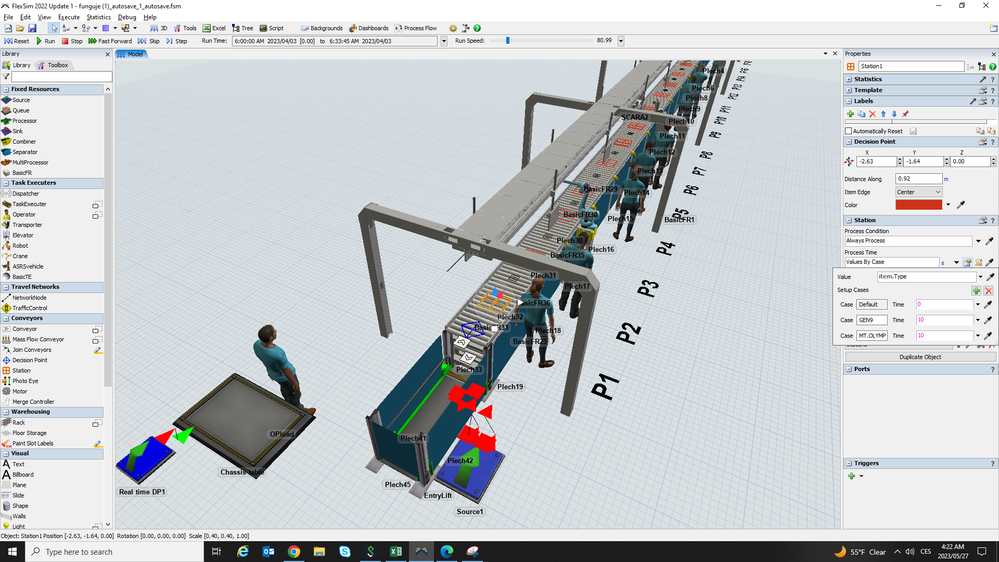999x562 pixels.
Task: Open the Execute menu
Action: (69, 17)
